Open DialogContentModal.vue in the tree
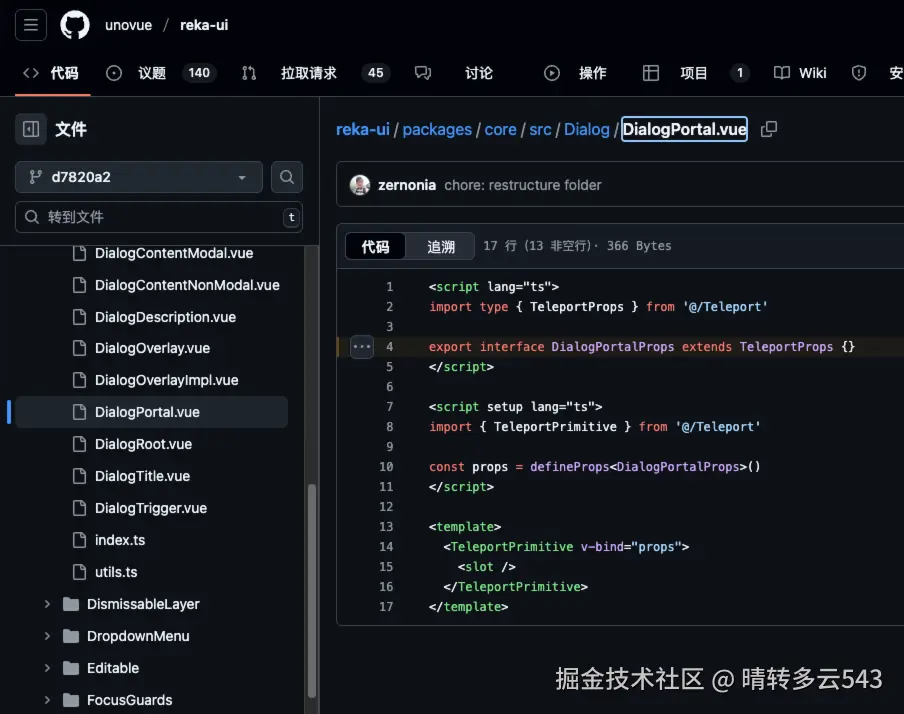 pos(174,253)
